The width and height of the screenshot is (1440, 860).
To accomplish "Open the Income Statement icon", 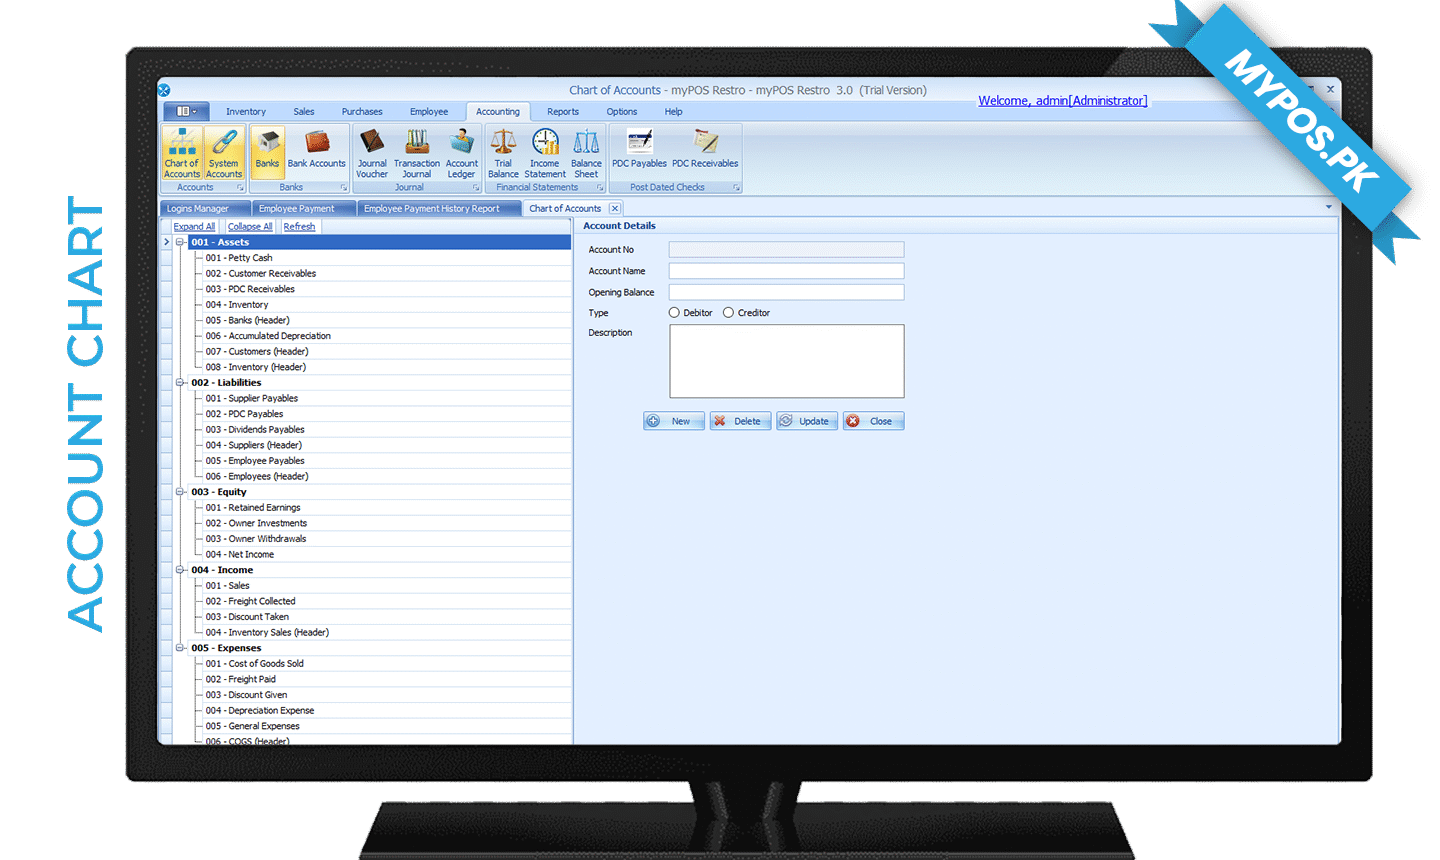I will point(545,152).
